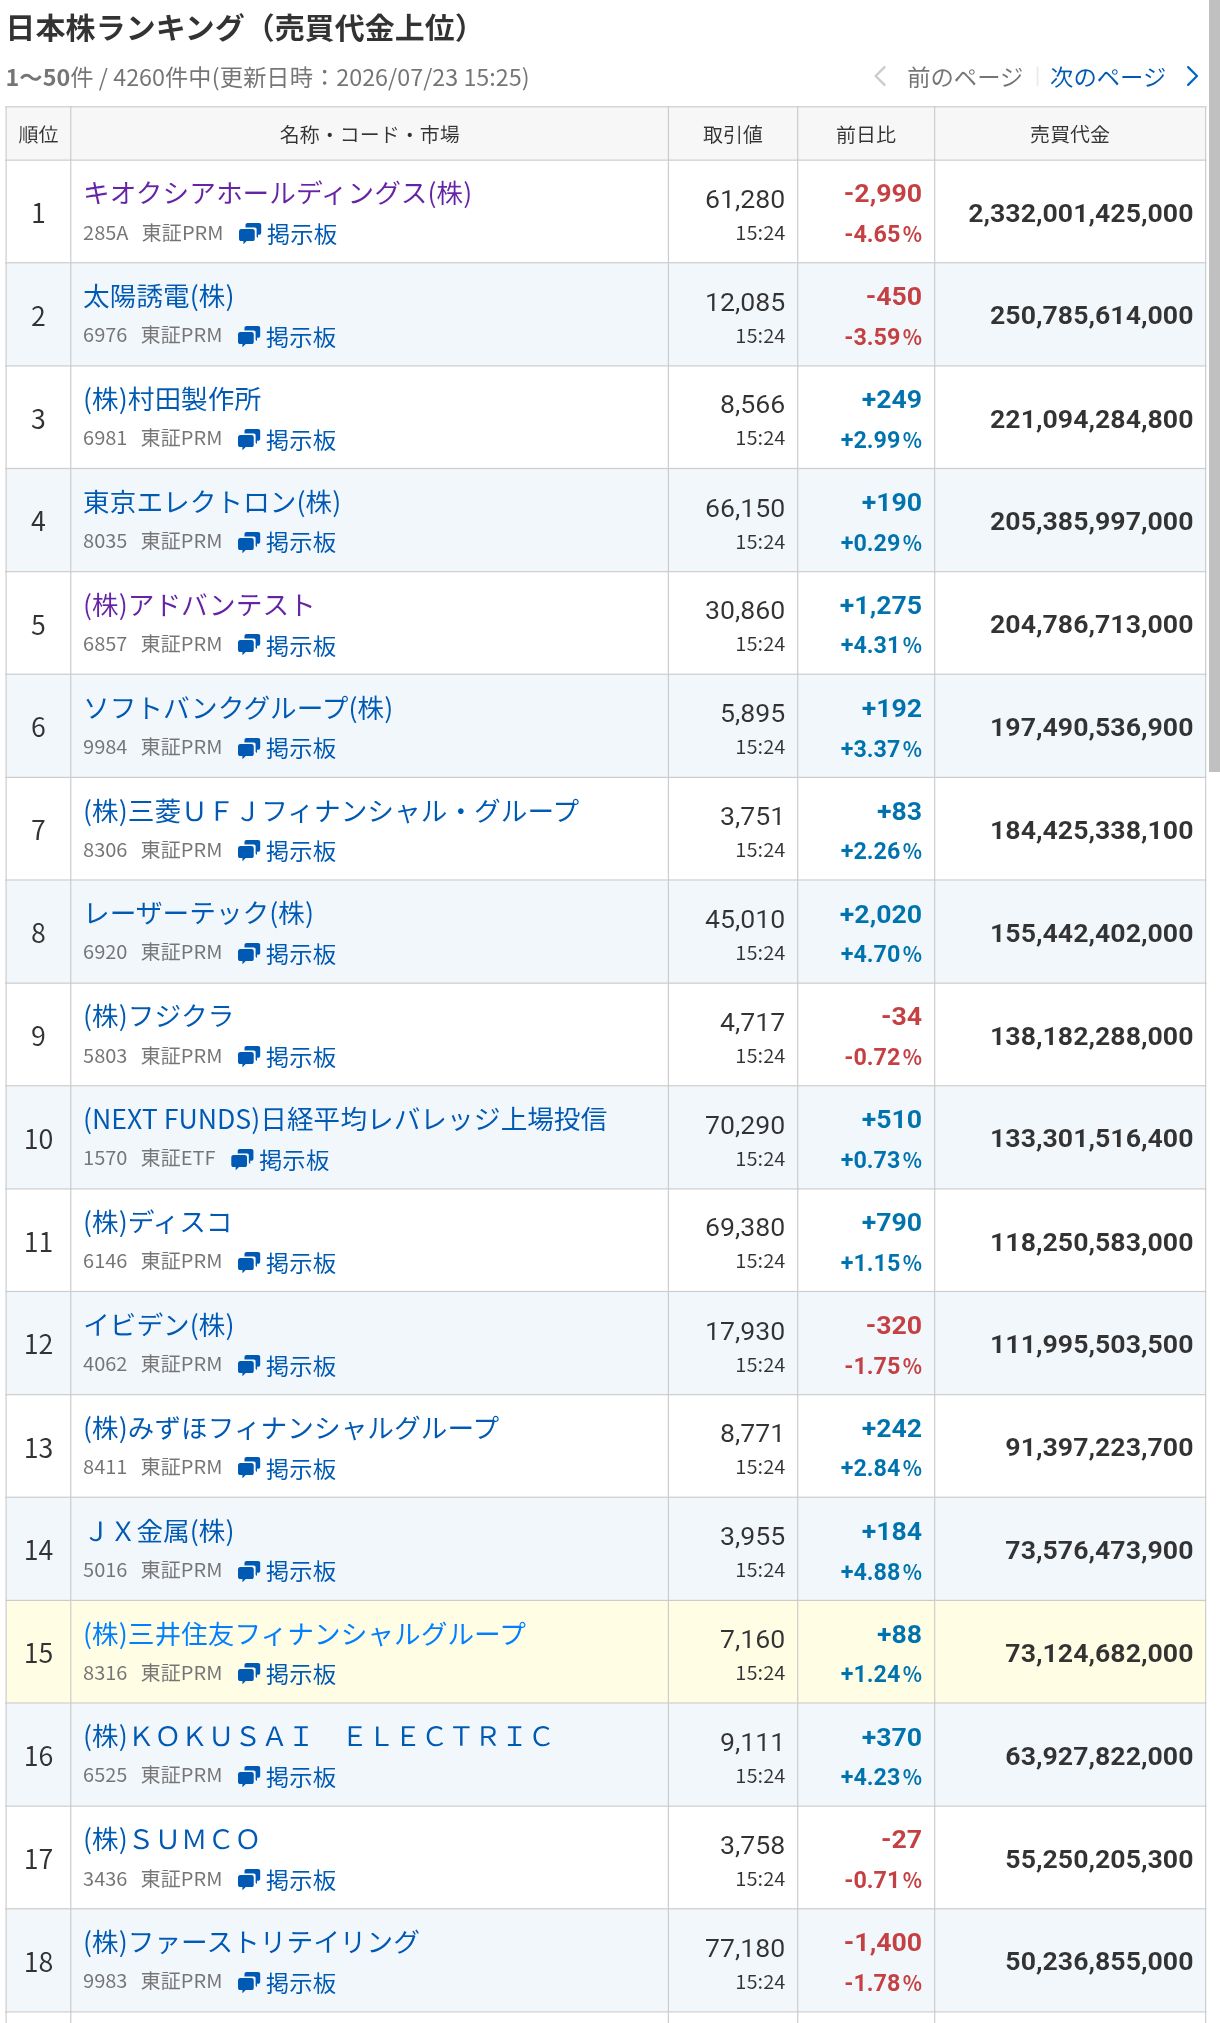Image resolution: width=1220 pixels, height=2023 pixels.
Task: Open イビデン(株) stock page
Action: point(158,1325)
